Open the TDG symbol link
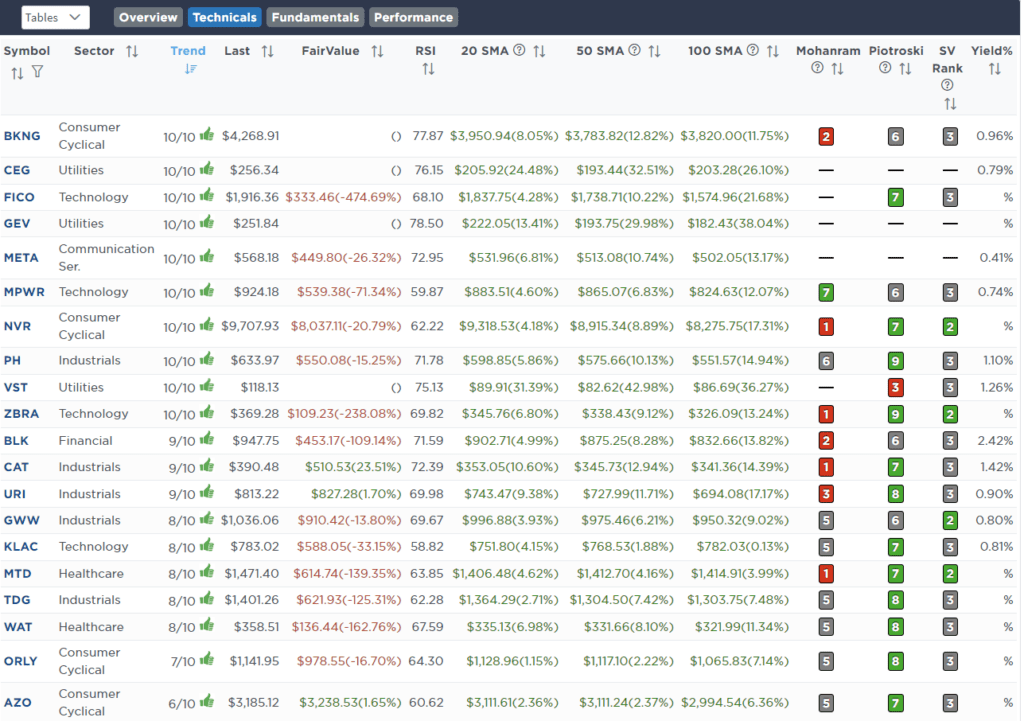Image resolution: width=1024 pixels, height=721 pixels. pos(17,600)
